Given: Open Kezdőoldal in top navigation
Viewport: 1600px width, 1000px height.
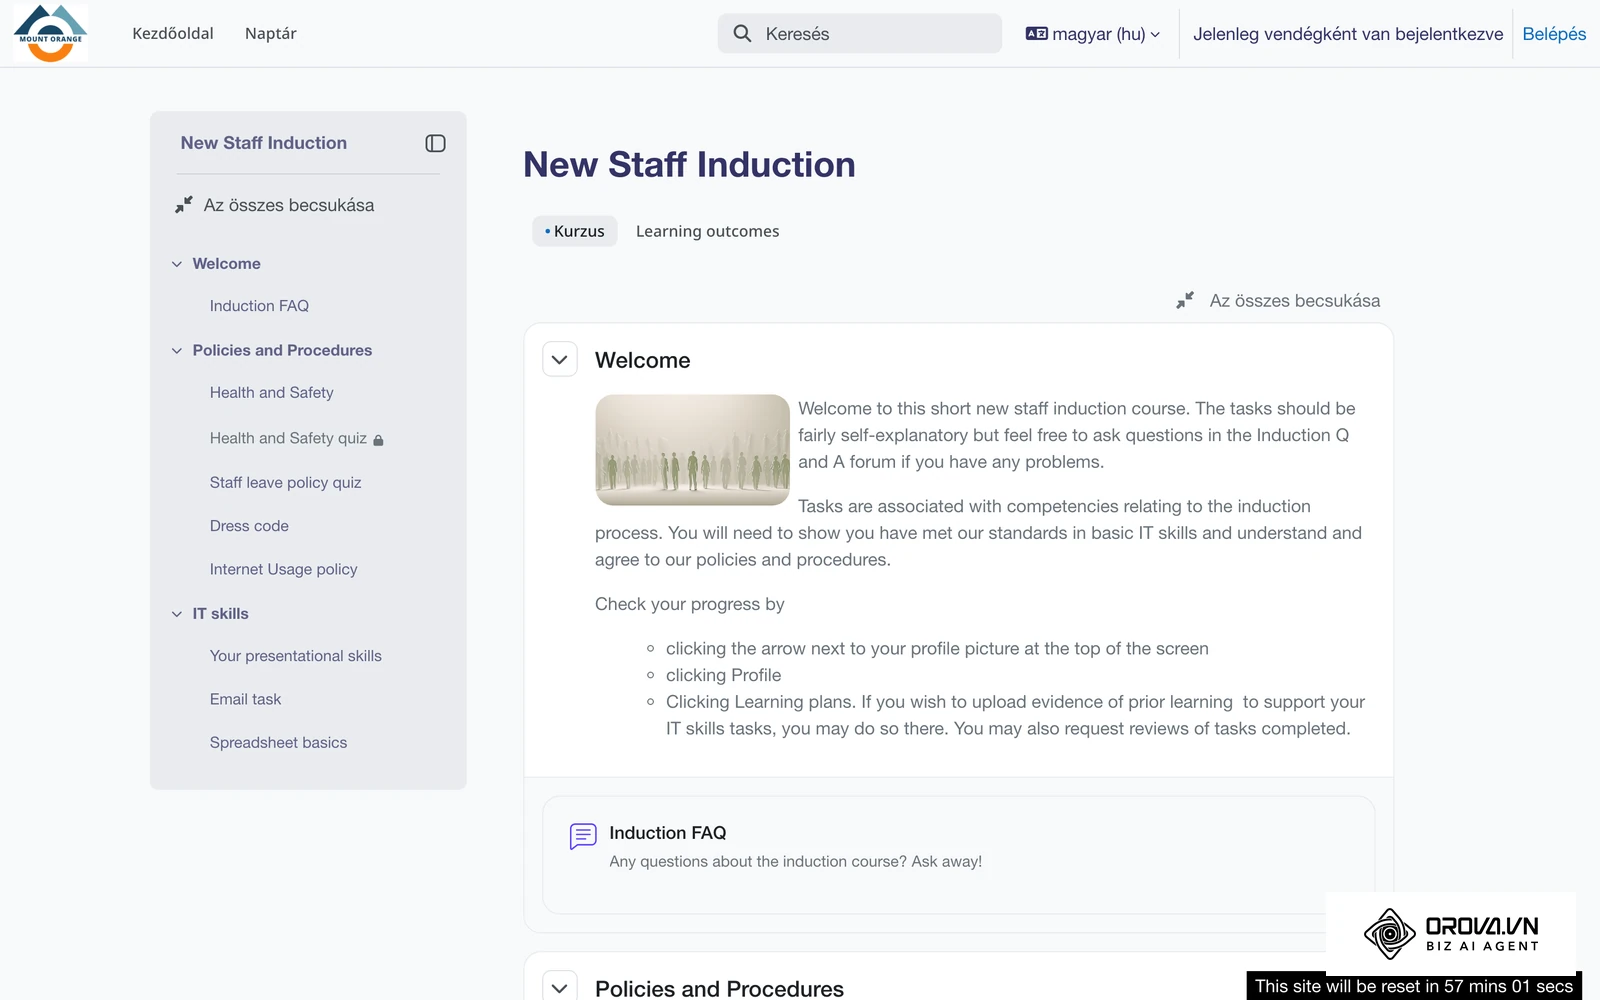Looking at the screenshot, I should click(x=173, y=33).
